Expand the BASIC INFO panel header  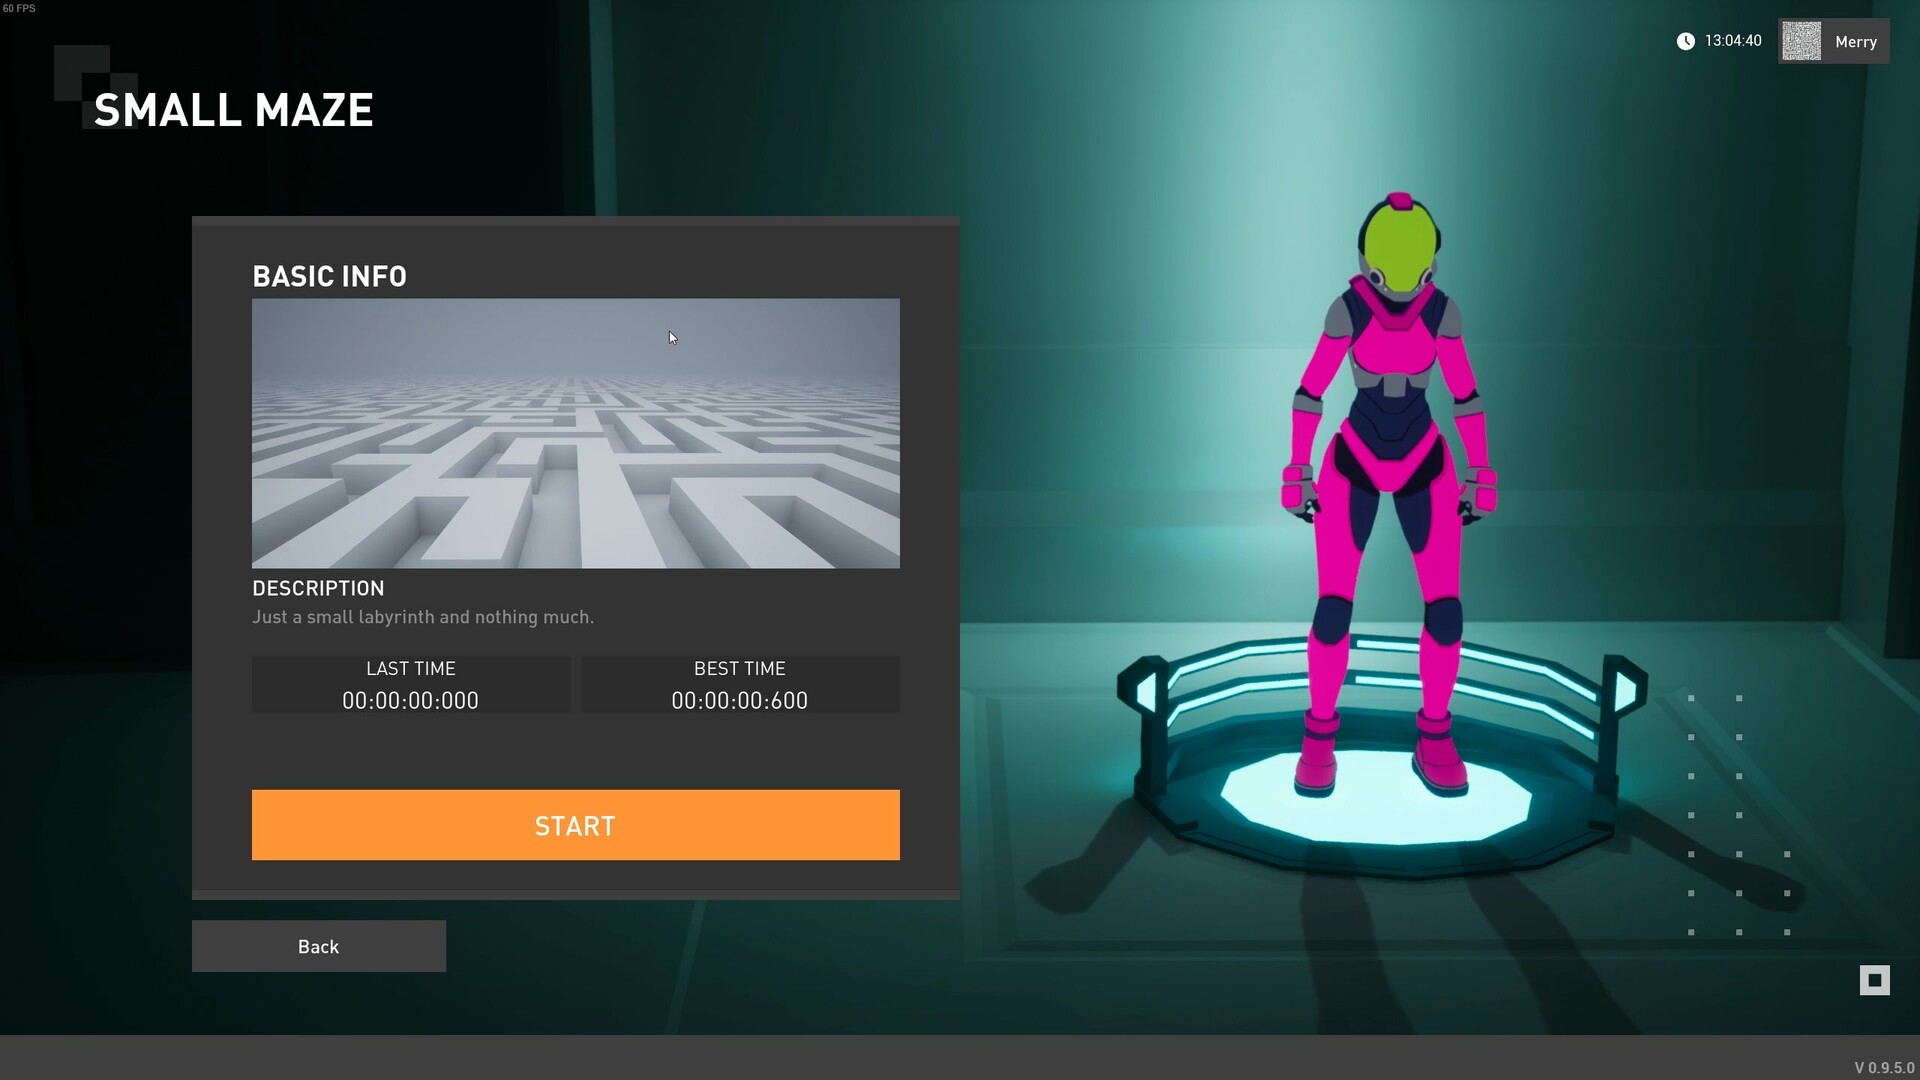pyautogui.click(x=329, y=276)
